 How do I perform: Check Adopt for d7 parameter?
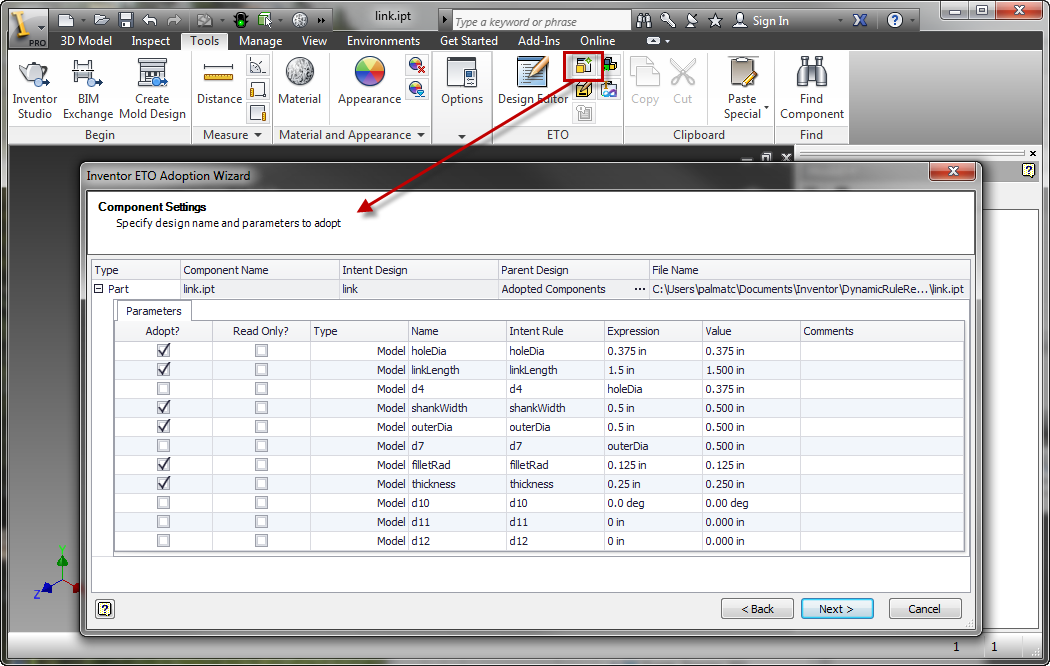tap(163, 445)
